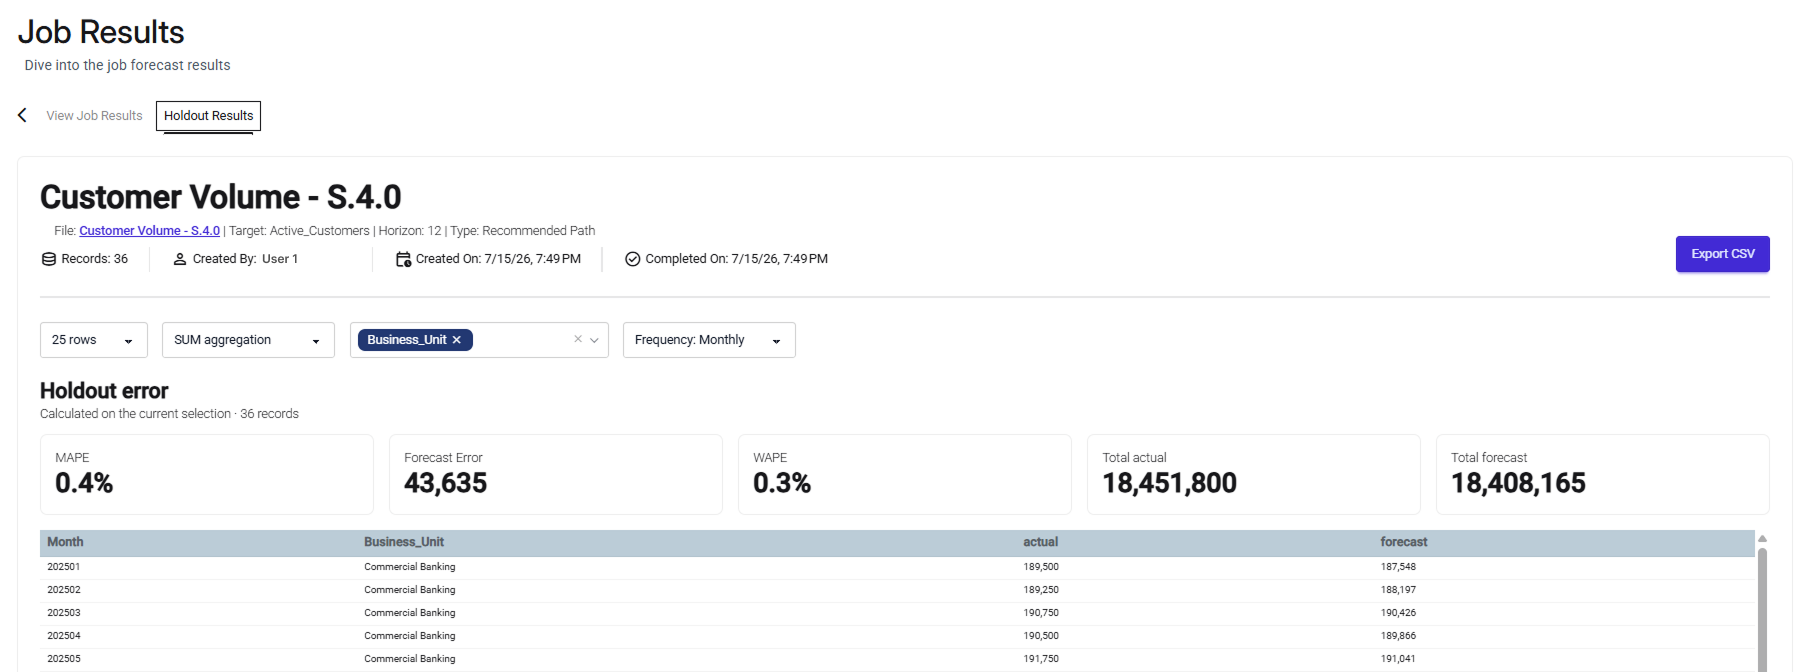Viewport: 1816px width, 672px height.
Task: Click Commercial Banking in the 202501 row
Action: point(410,567)
